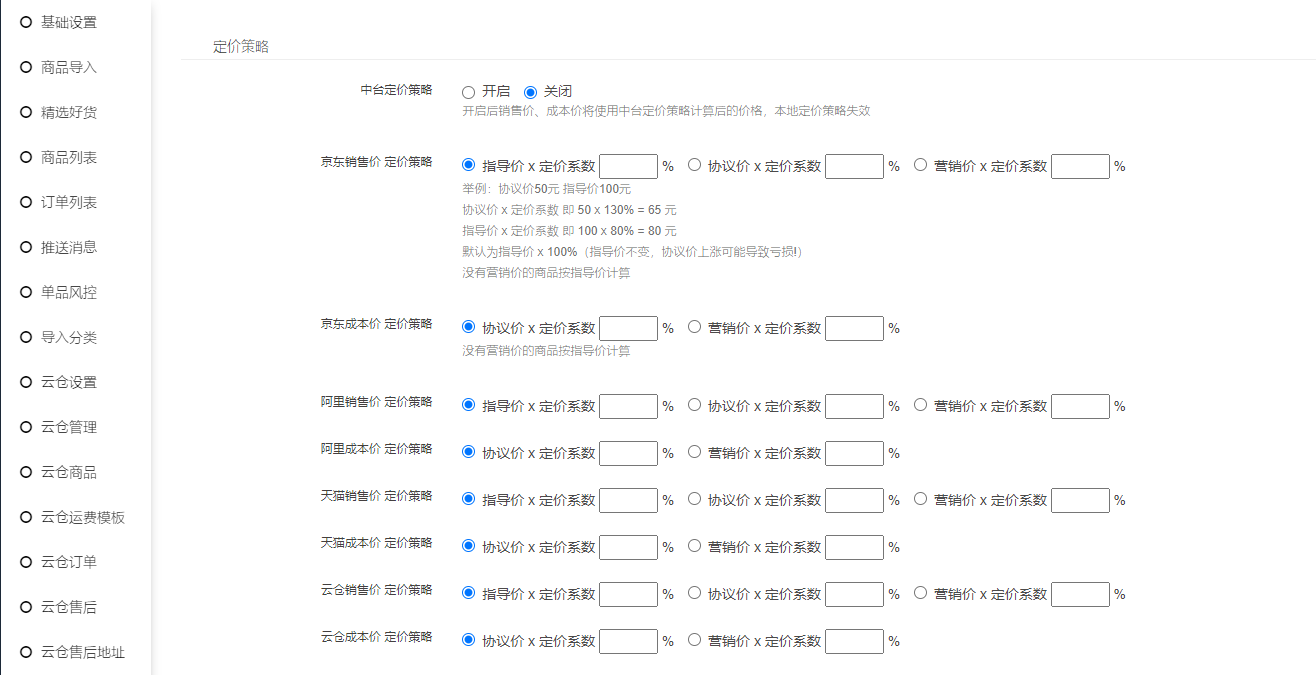The image size is (1316, 675).
Task: Focus 阿里成本价 营销价 coefficient field
Action: [x=854, y=453]
